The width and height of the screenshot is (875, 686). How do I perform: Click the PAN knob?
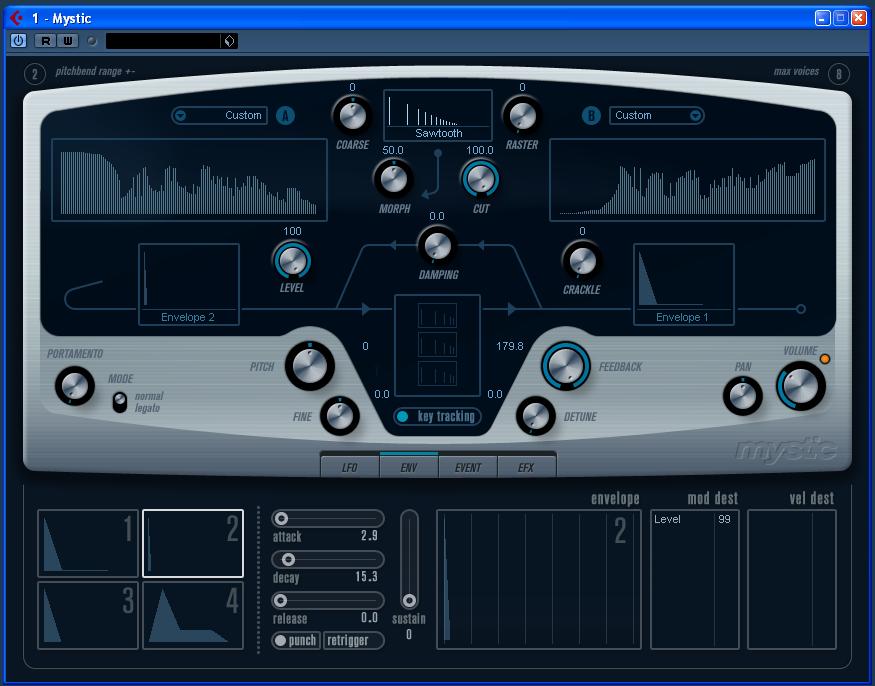click(x=743, y=396)
